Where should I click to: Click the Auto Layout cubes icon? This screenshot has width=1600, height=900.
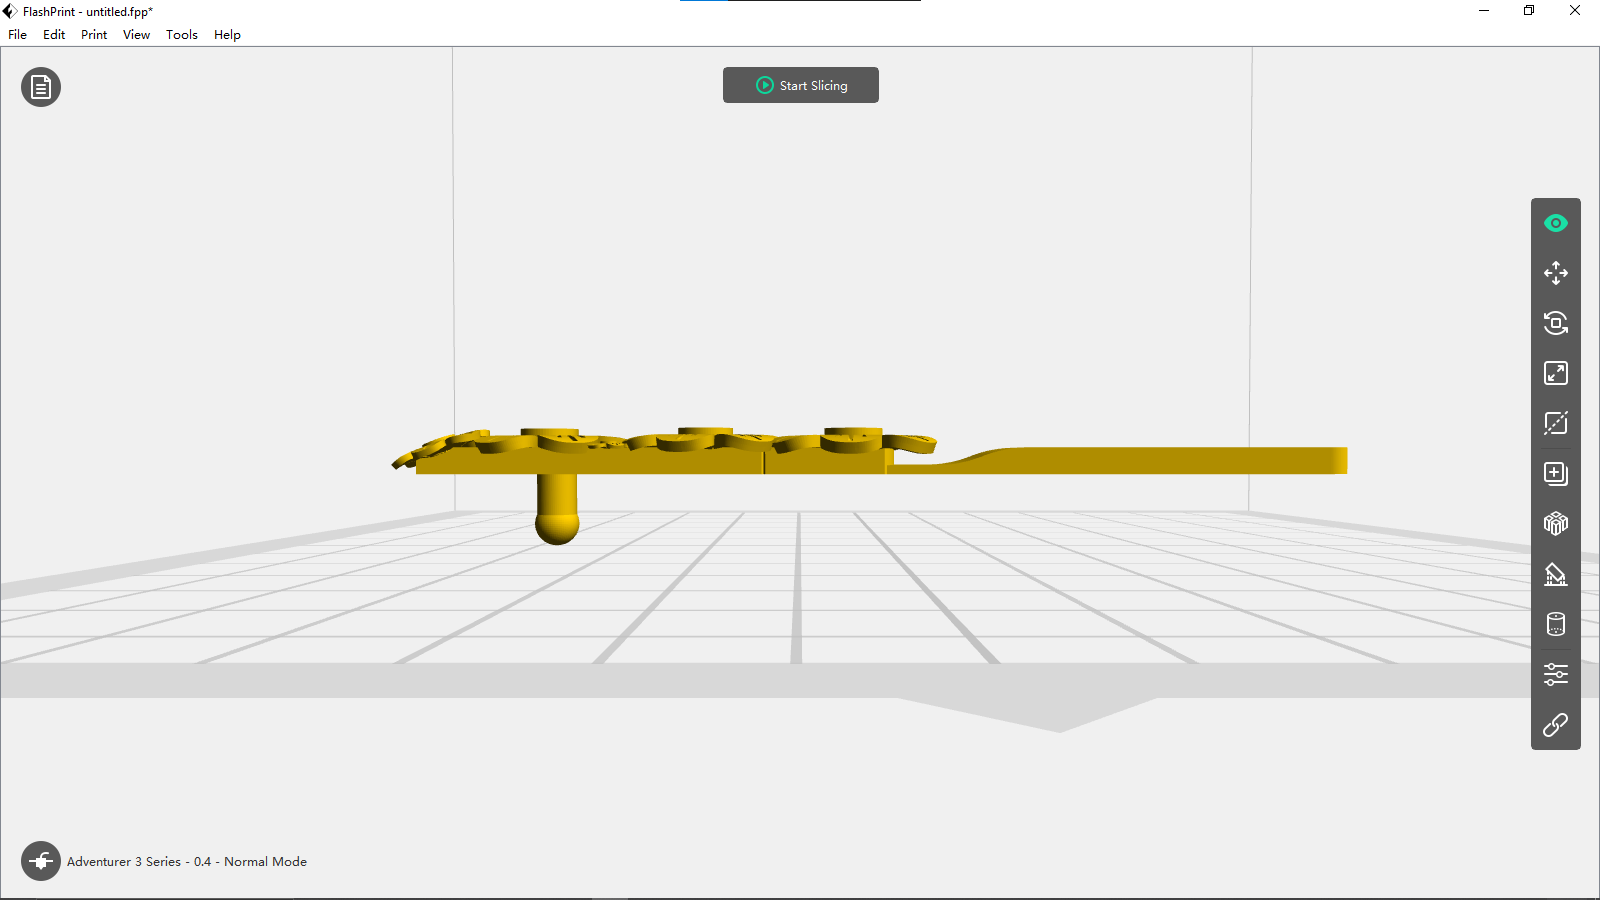click(x=1555, y=524)
